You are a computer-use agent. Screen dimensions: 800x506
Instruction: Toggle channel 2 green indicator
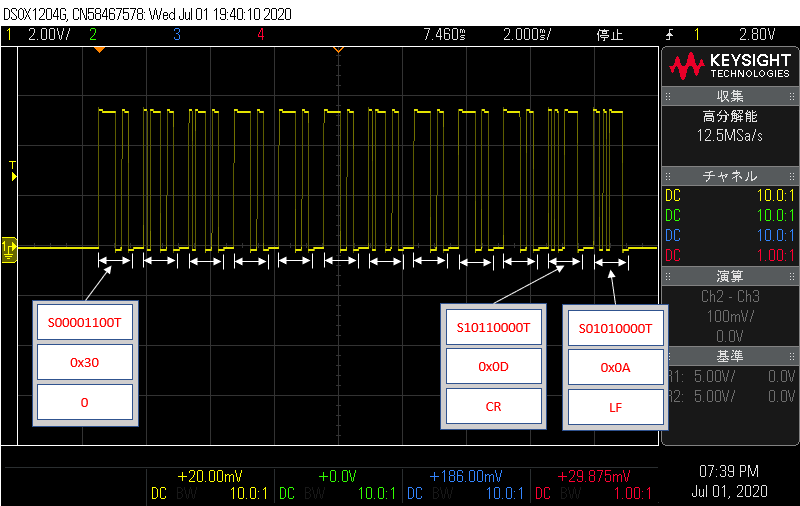[x=94, y=34]
